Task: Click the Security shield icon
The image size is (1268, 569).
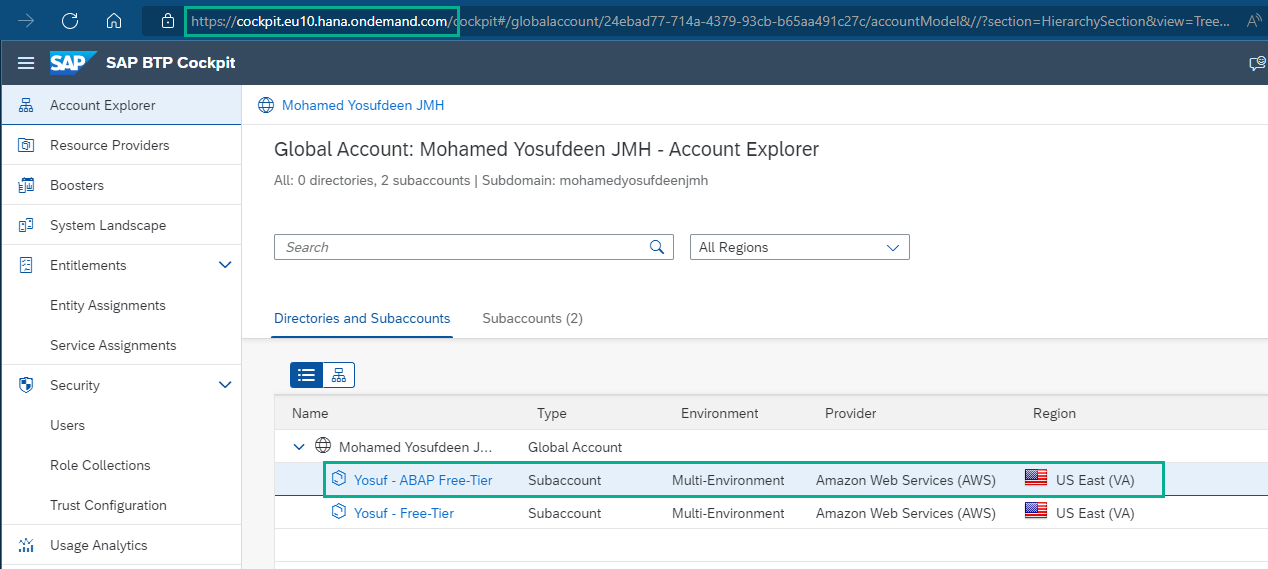Action: [x=26, y=385]
